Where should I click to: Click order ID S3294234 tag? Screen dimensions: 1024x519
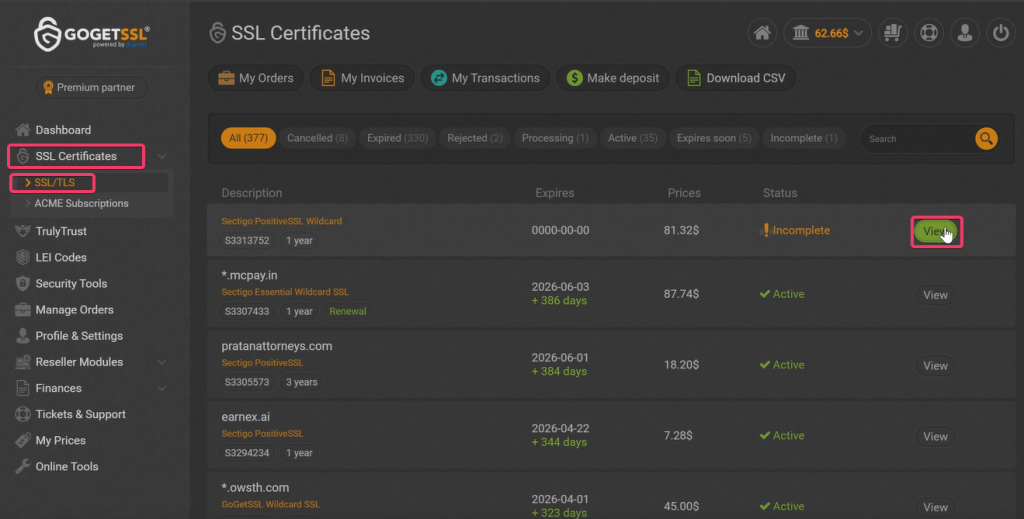point(247,452)
